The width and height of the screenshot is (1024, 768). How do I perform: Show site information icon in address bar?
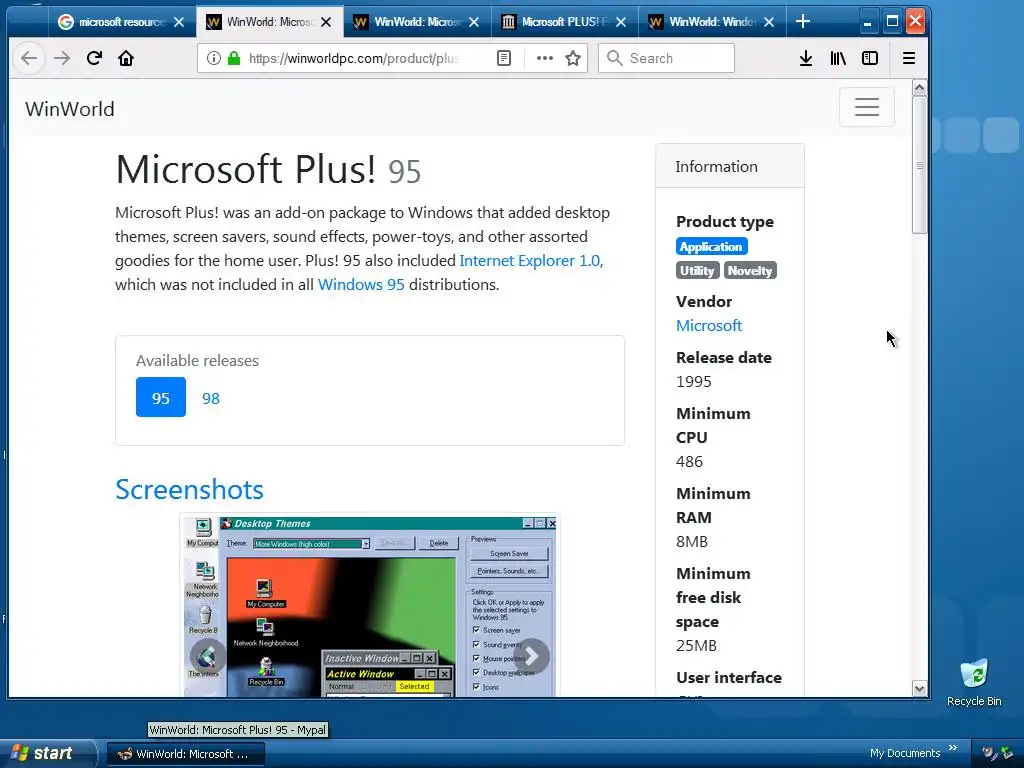[x=214, y=58]
